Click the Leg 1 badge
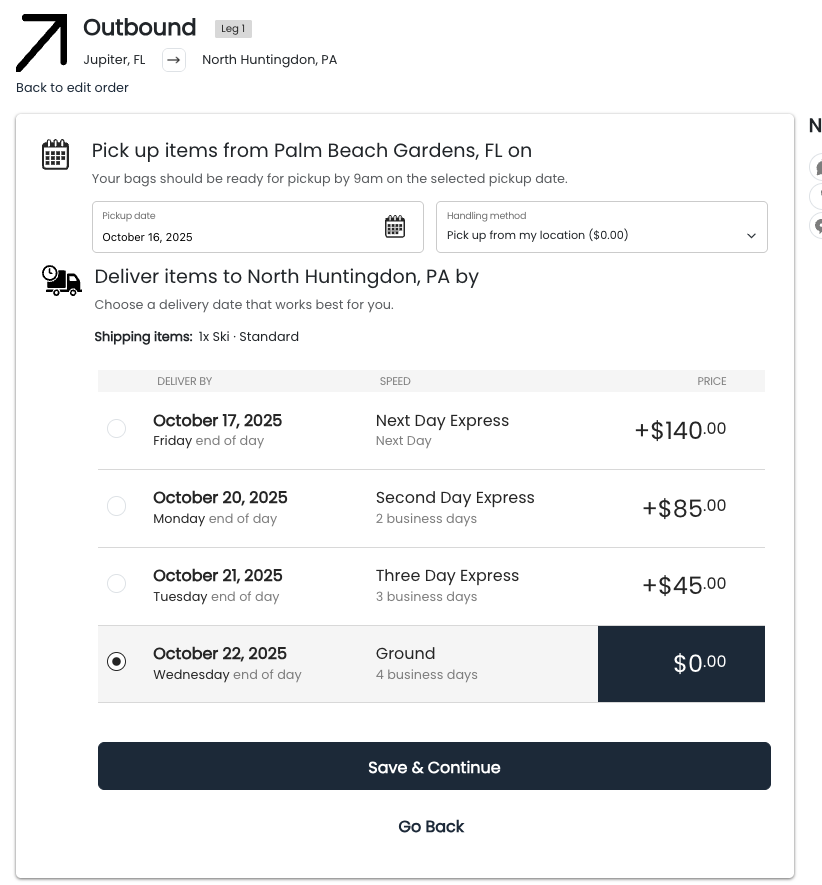Image resolution: width=822 pixels, height=885 pixels. [233, 29]
